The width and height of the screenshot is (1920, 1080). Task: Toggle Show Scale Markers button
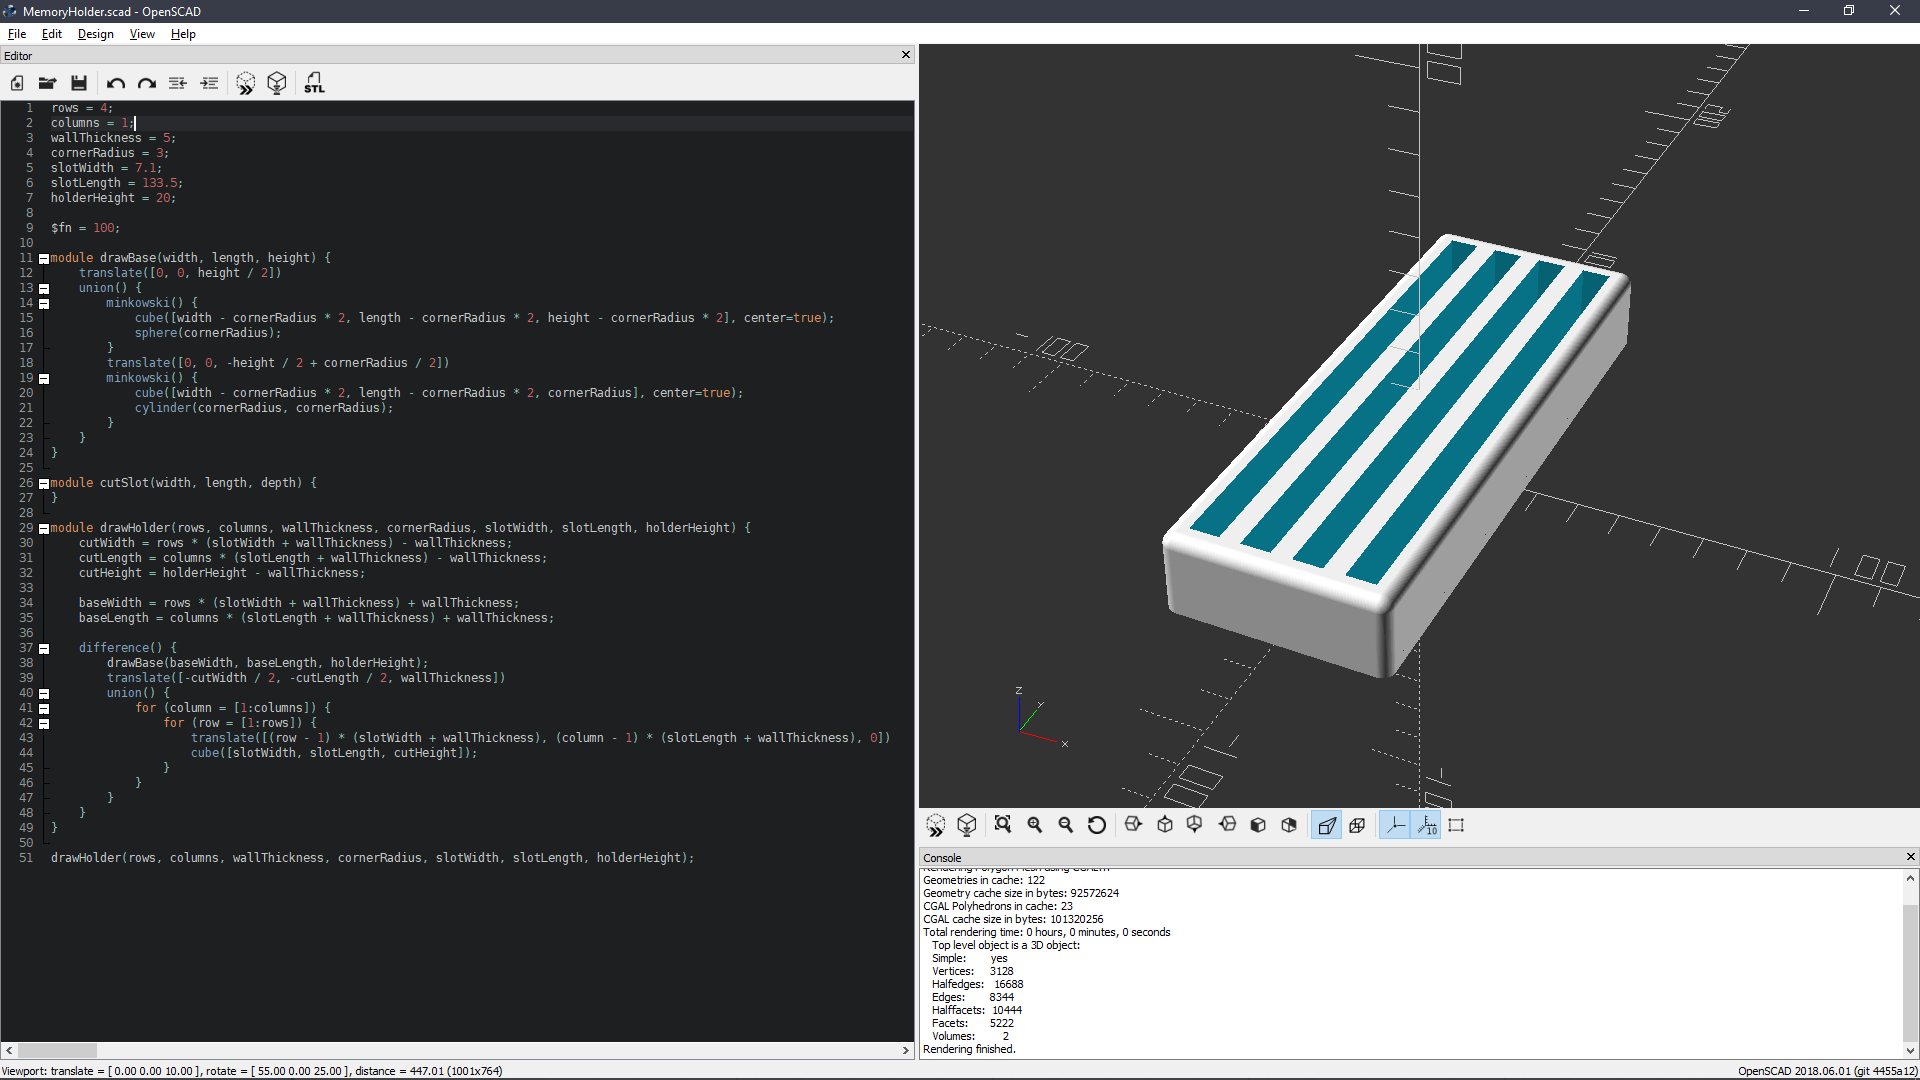pyautogui.click(x=1426, y=825)
